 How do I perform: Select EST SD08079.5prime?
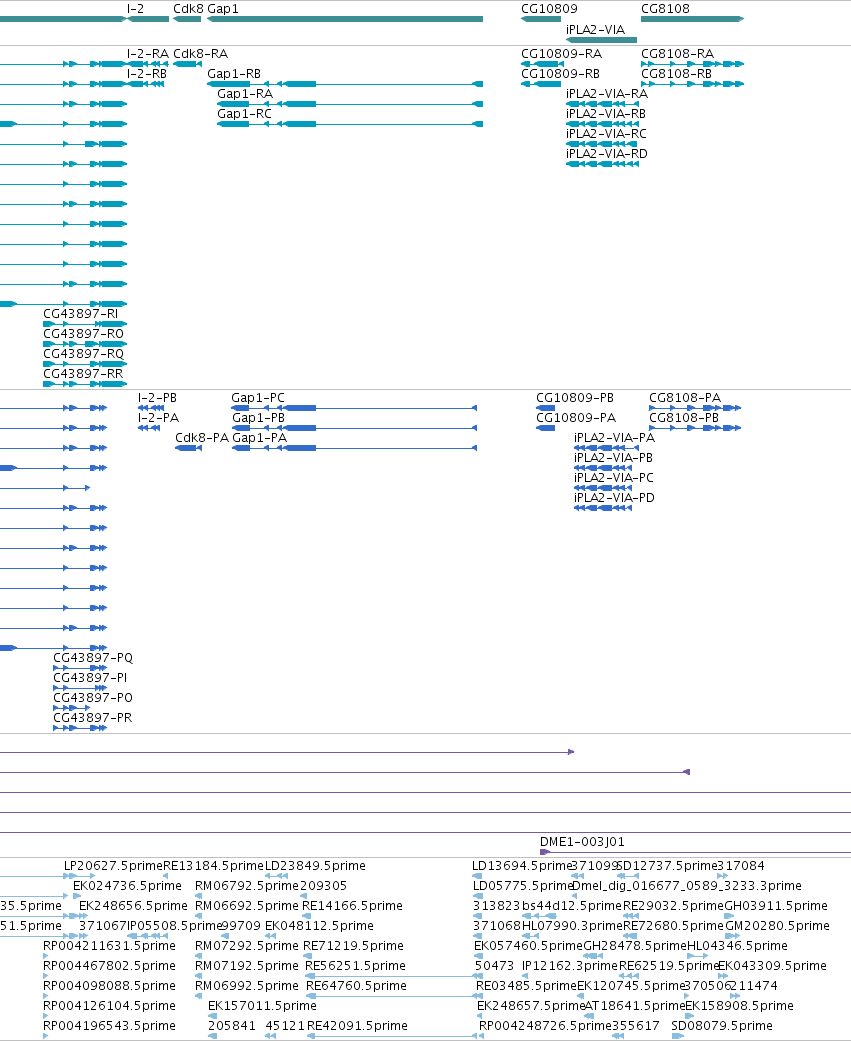point(722,1026)
